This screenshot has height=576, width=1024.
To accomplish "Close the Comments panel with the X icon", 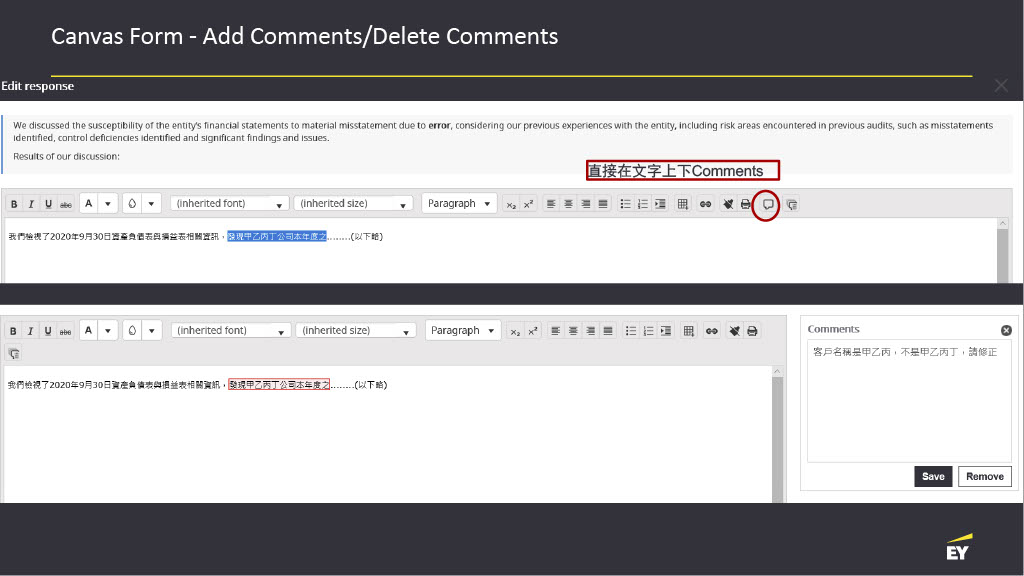I will pyautogui.click(x=1006, y=330).
